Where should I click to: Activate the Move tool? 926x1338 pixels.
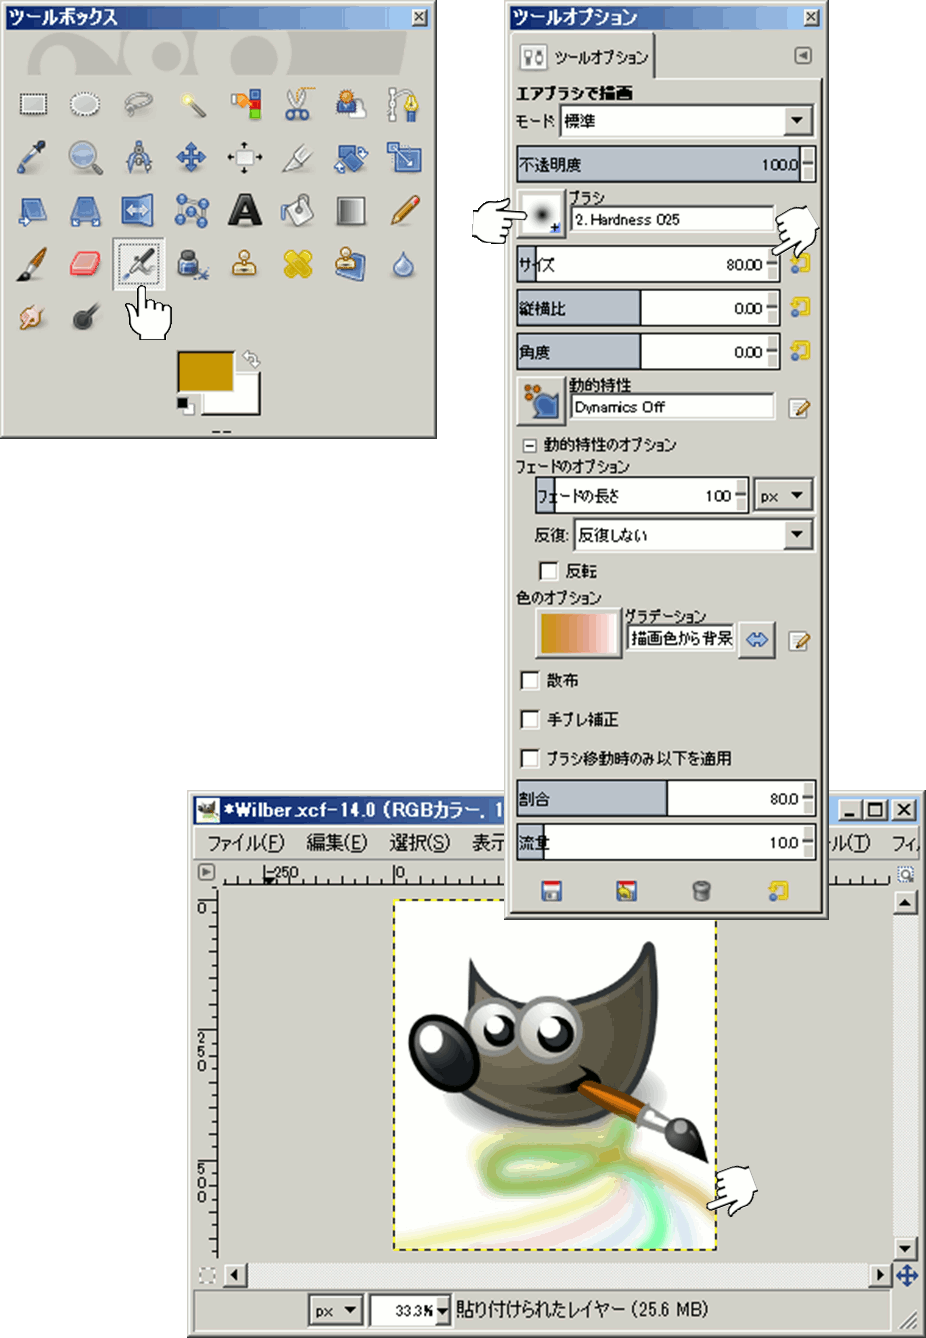click(191, 157)
